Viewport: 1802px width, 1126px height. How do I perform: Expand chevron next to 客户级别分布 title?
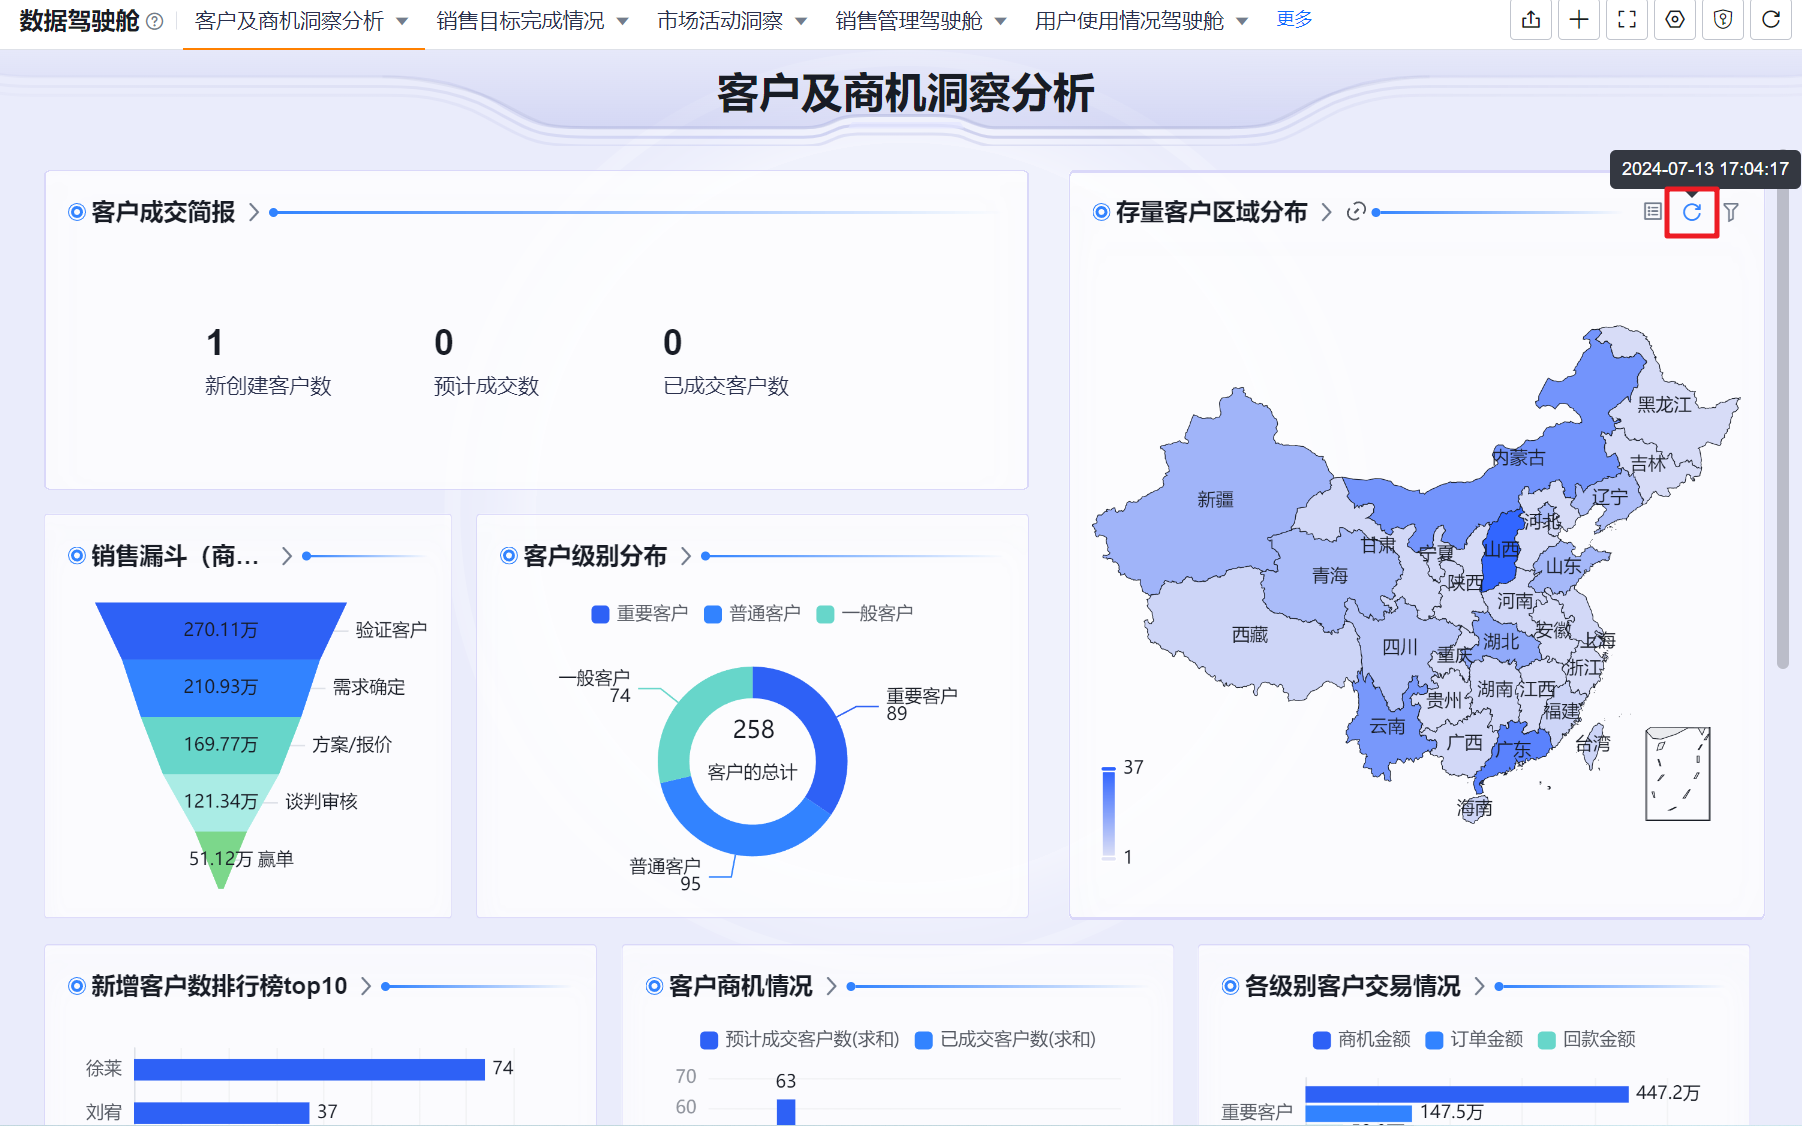click(685, 556)
